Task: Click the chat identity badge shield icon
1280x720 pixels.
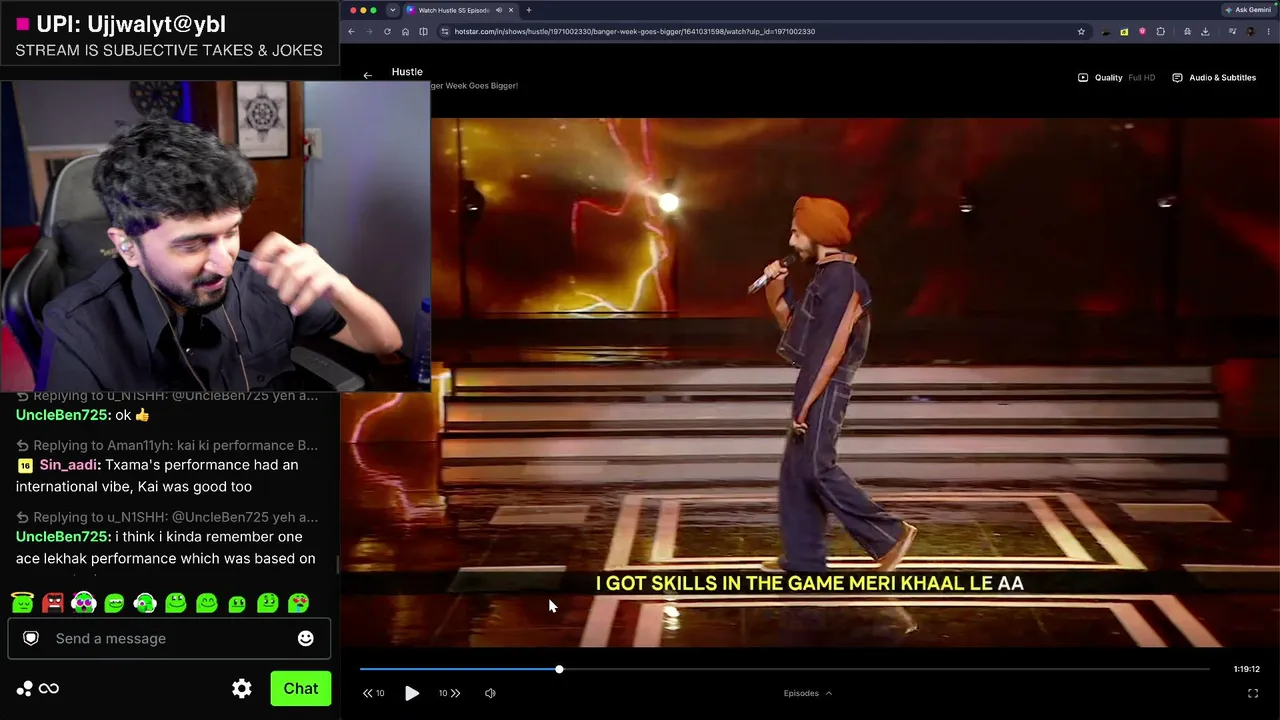Action: point(31,638)
